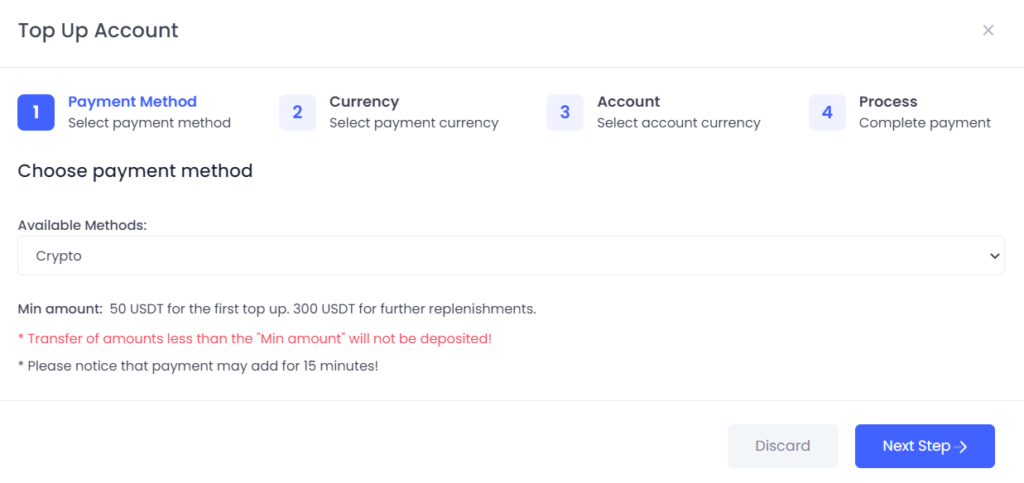Close the Top Up Account dialog

pyautogui.click(x=988, y=30)
